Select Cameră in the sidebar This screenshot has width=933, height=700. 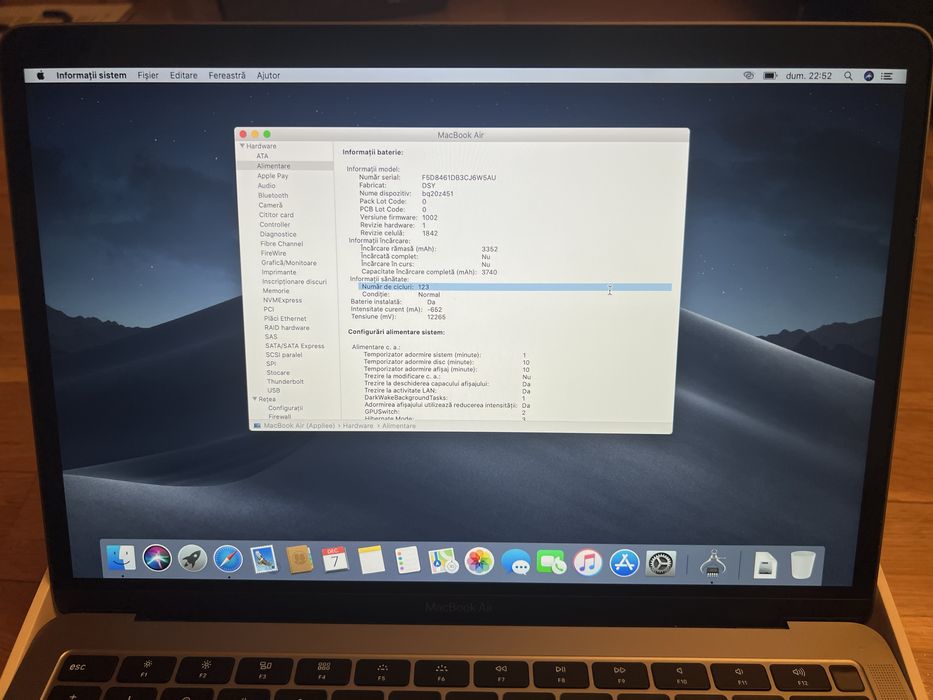[x=270, y=205]
